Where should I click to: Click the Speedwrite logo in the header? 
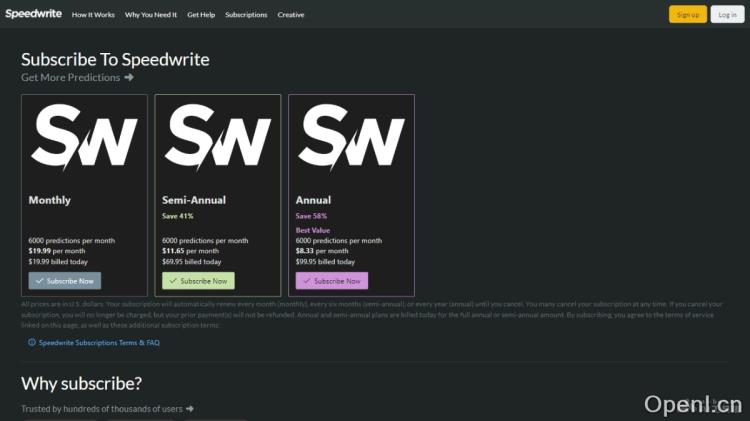click(33, 14)
